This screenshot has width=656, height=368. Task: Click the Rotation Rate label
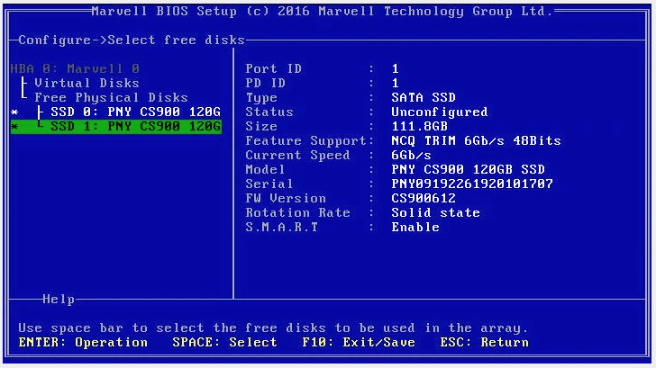pos(297,212)
